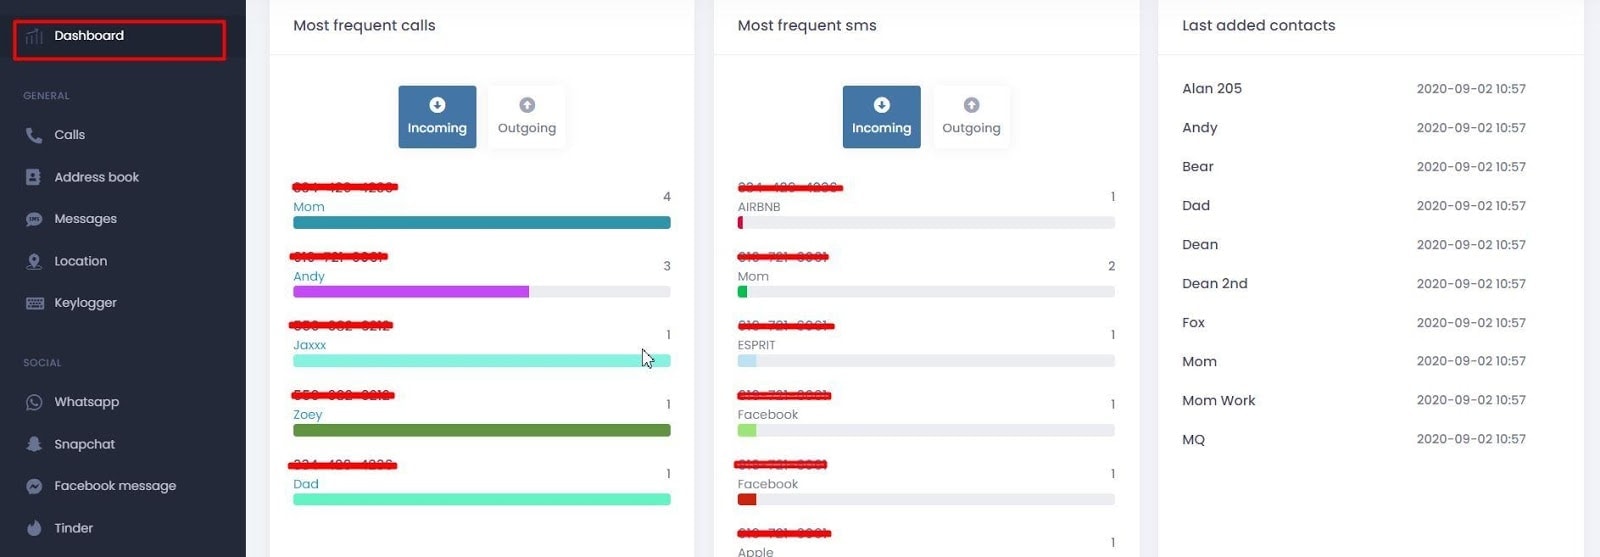The image size is (1600, 557).
Task: Select Location in the sidebar
Action: [80, 261]
